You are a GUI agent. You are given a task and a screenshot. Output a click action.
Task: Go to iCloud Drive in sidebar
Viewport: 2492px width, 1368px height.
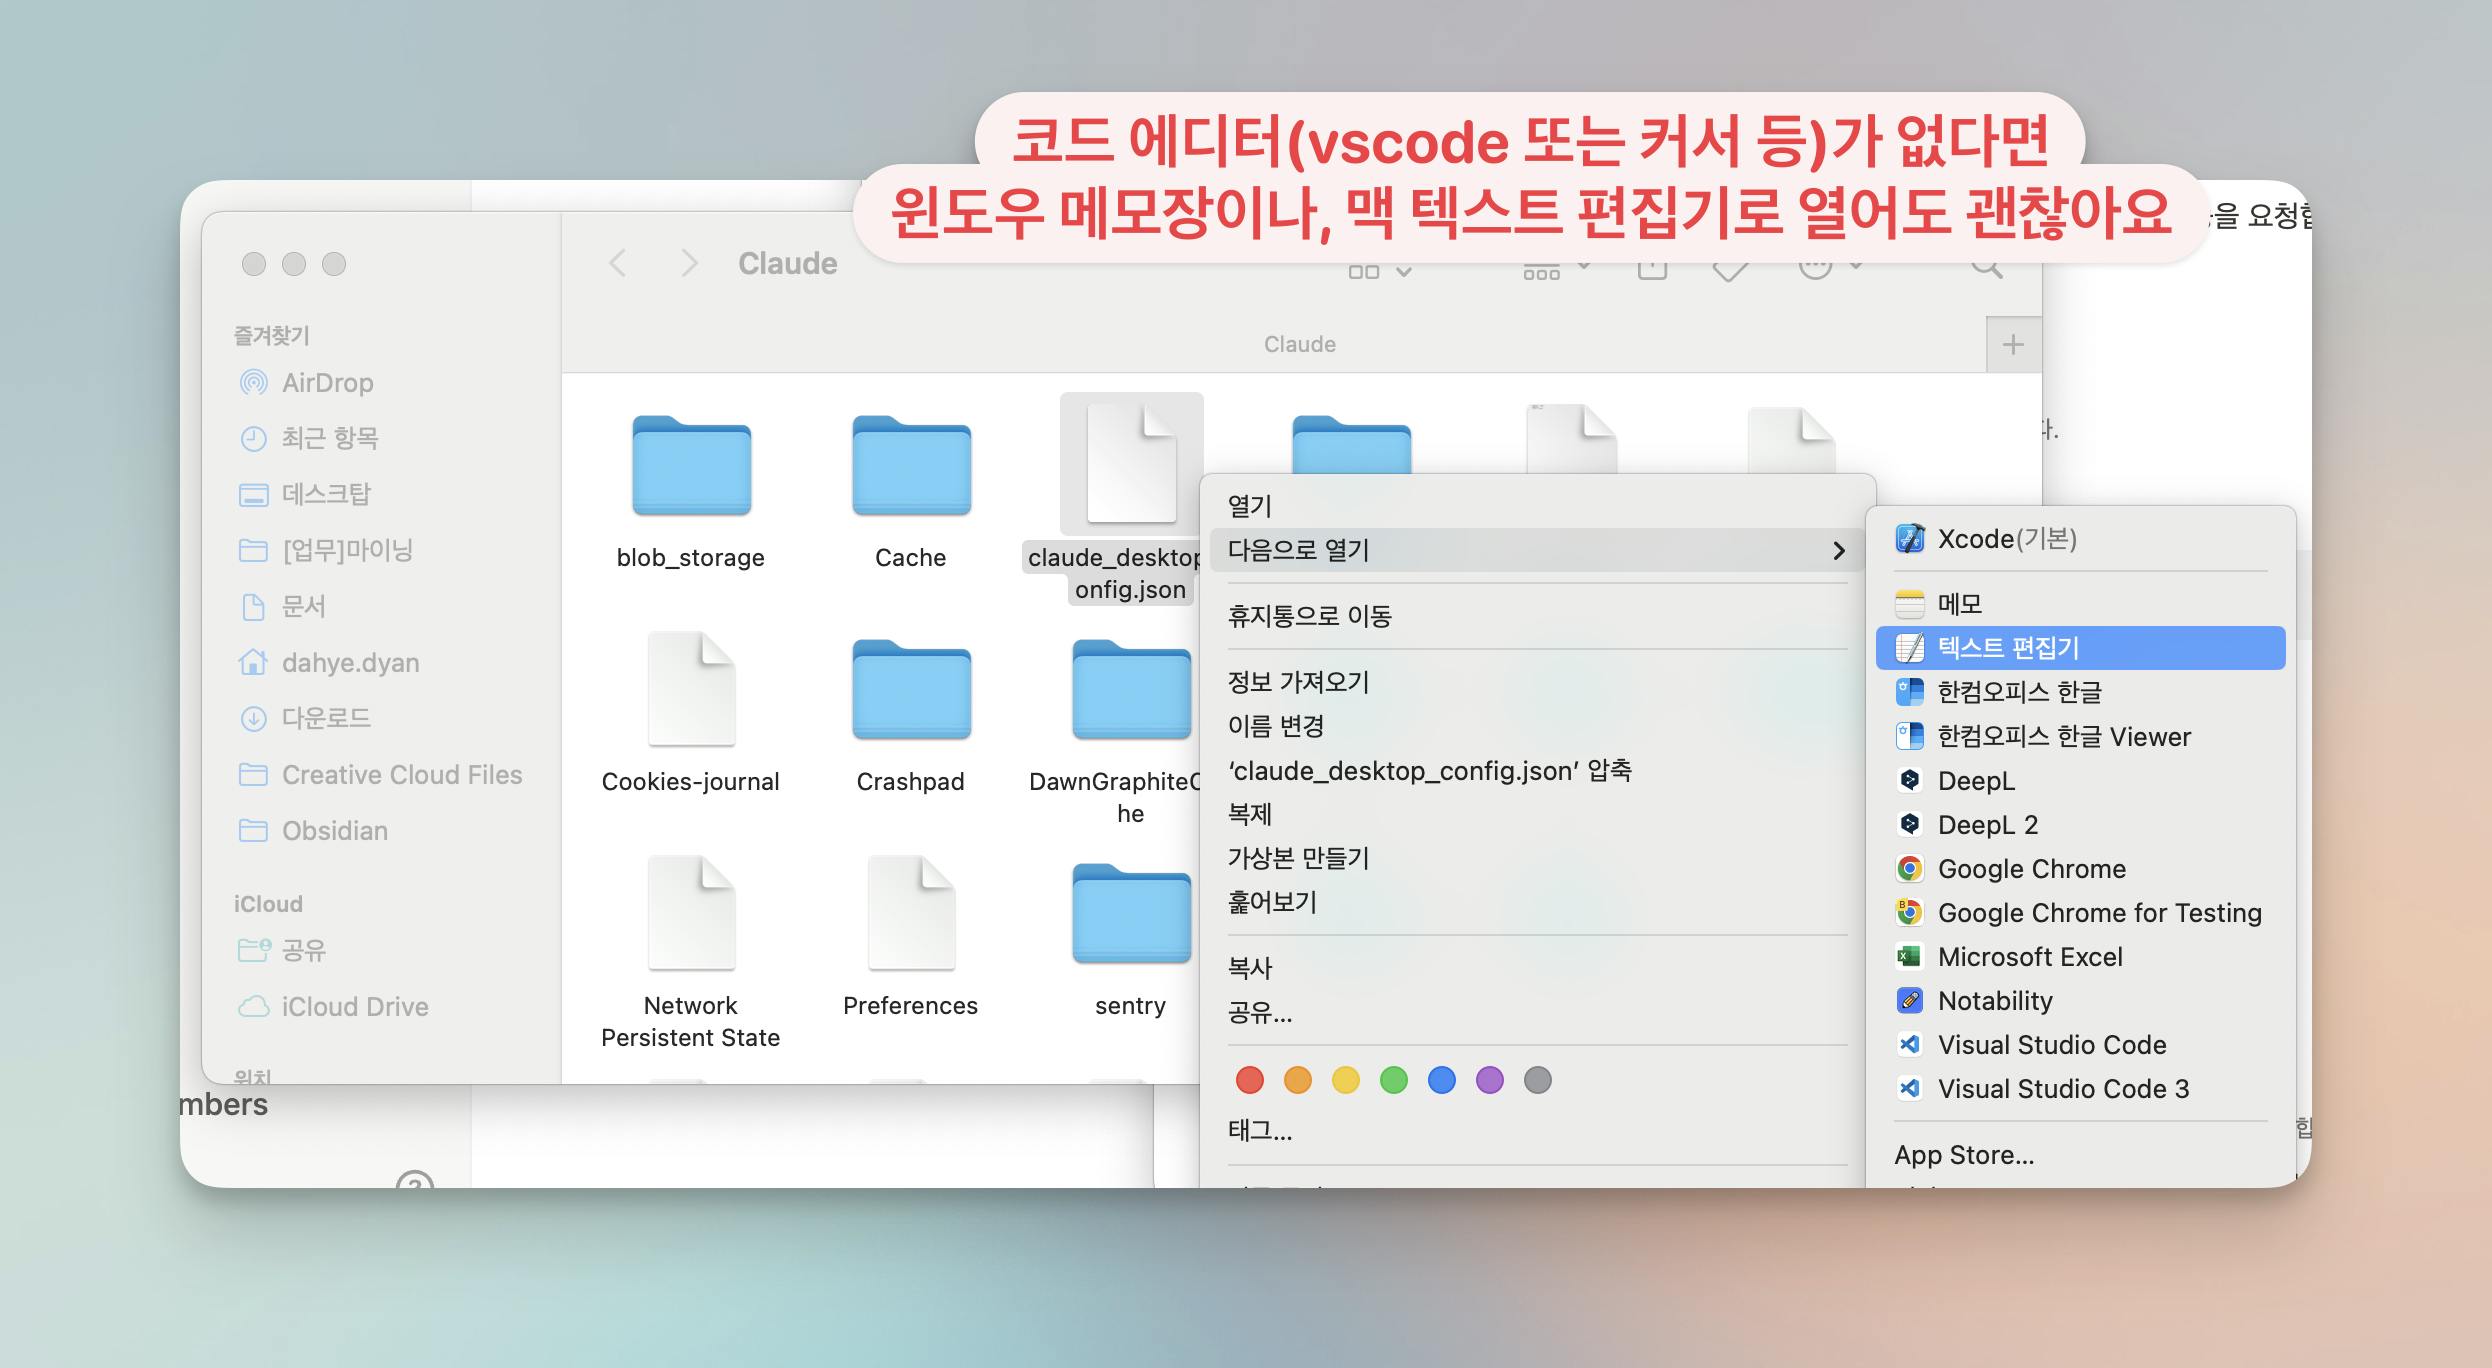click(354, 1007)
